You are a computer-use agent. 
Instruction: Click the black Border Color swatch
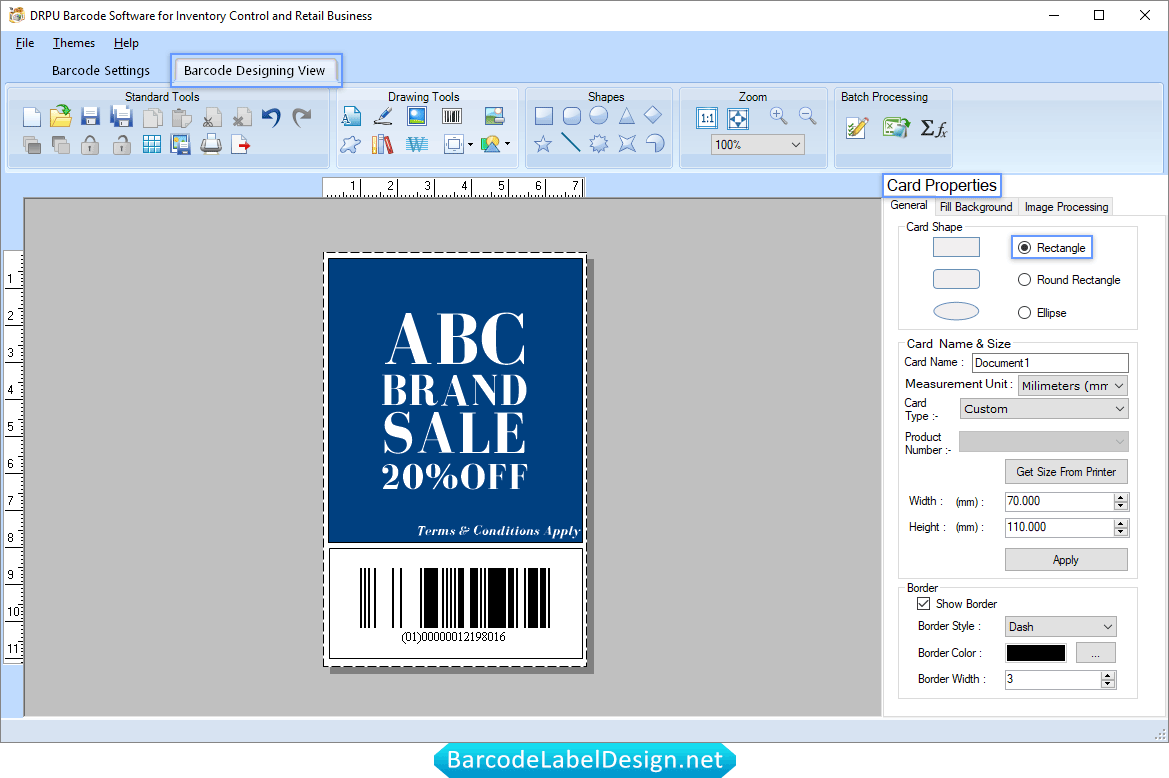pyautogui.click(x=1036, y=653)
